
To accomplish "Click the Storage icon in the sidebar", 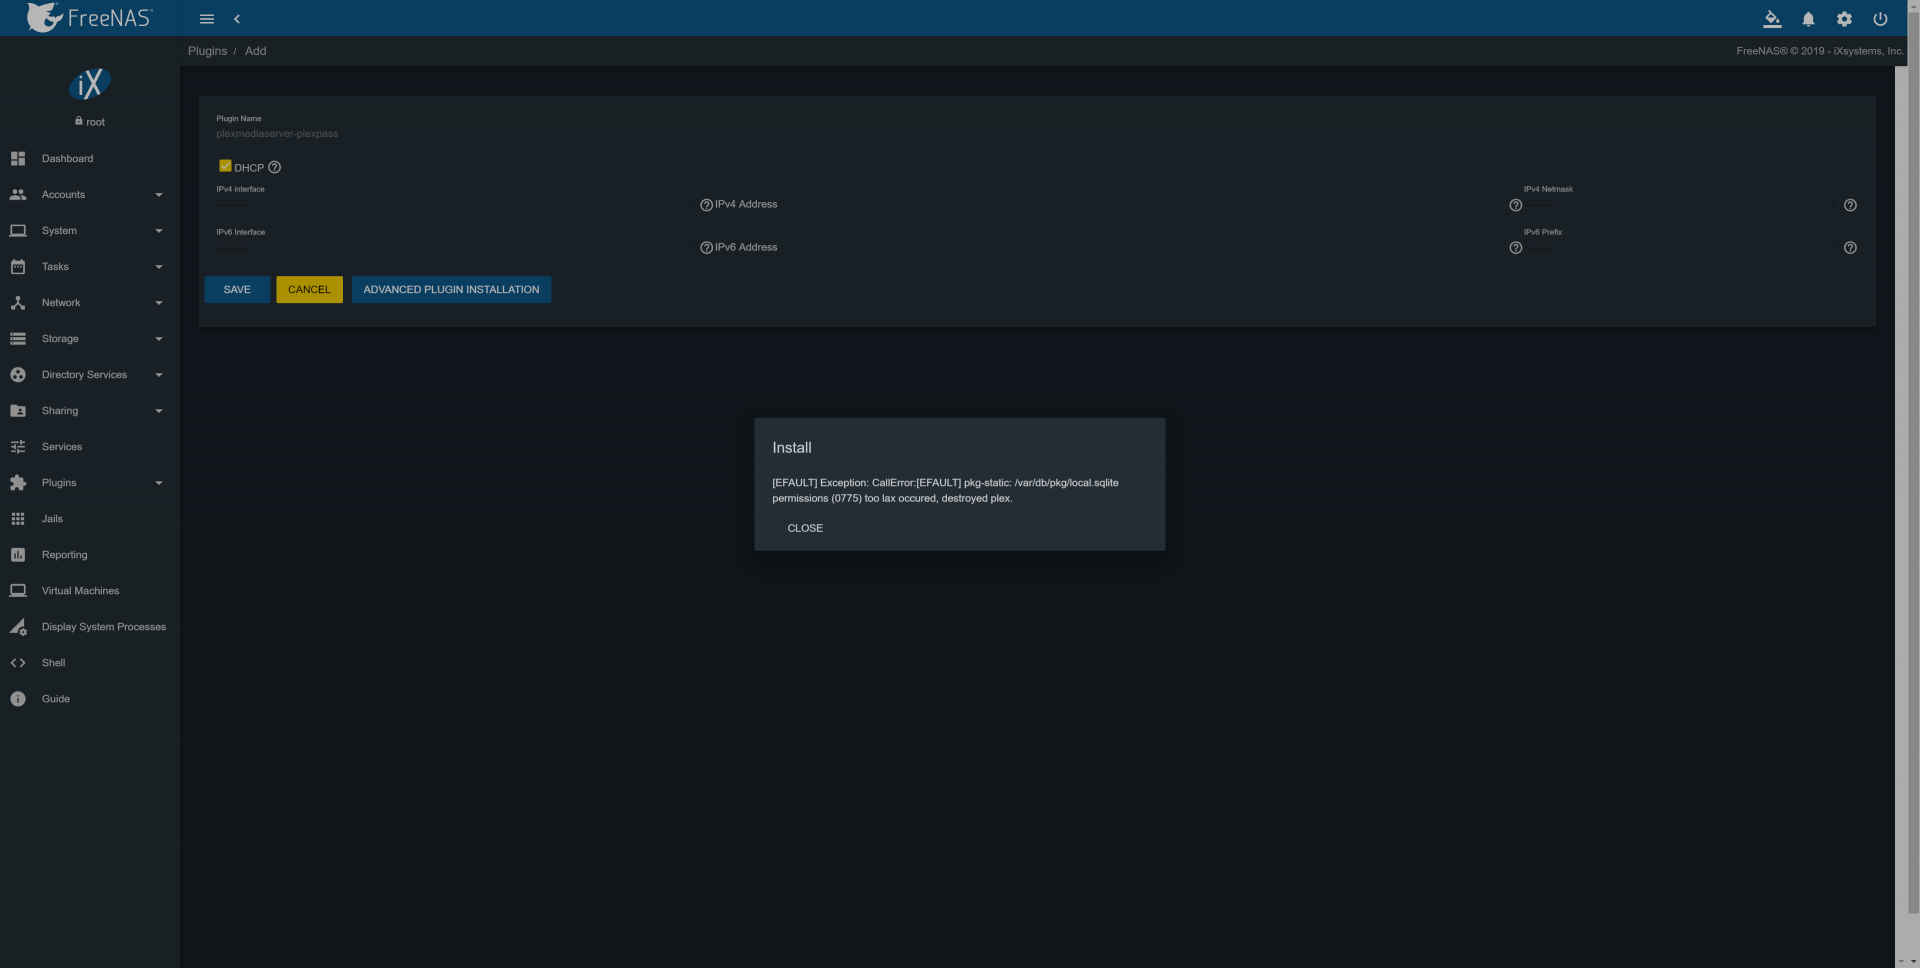I will (18, 339).
